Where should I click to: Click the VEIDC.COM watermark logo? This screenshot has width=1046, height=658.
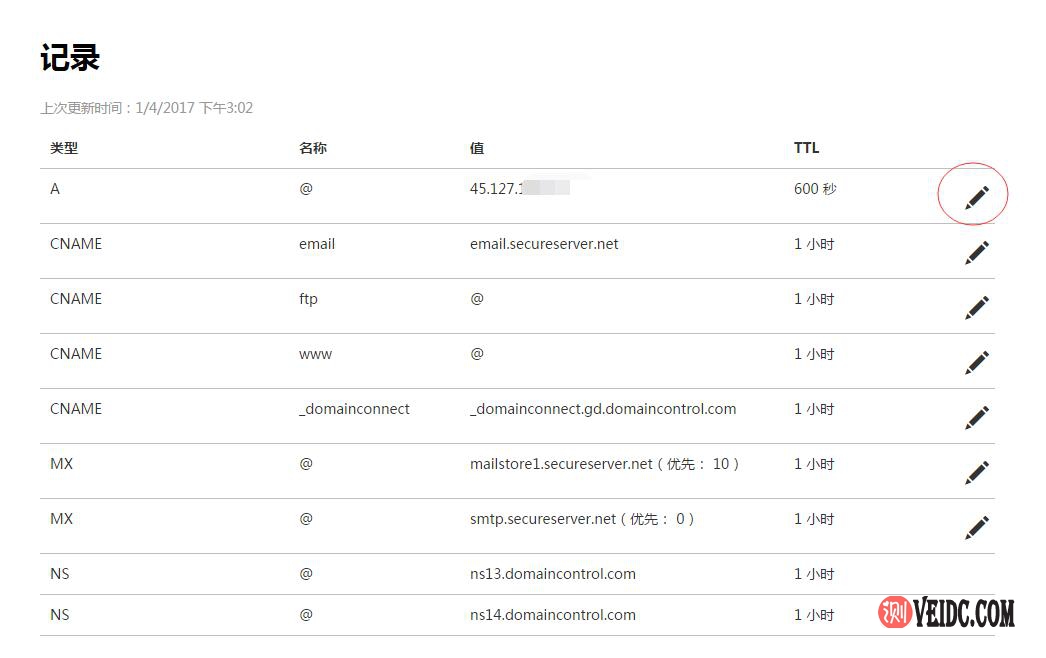pos(946,613)
